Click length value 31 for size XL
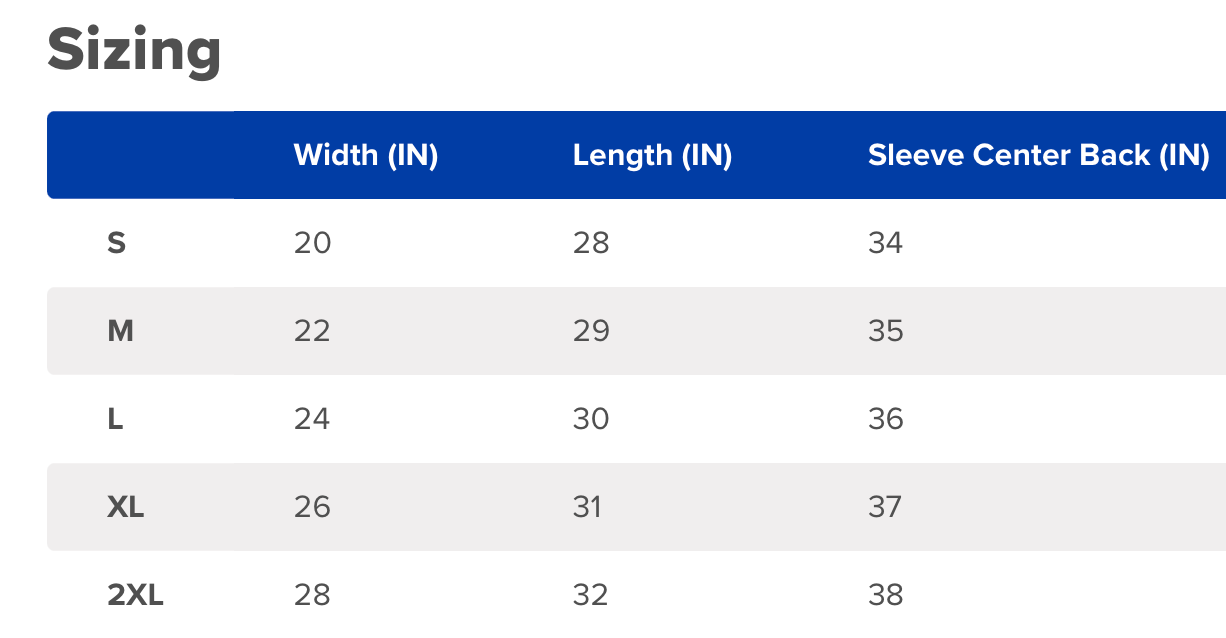The image size is (1226, 638). pyautogui.click(x=588, y=507)
